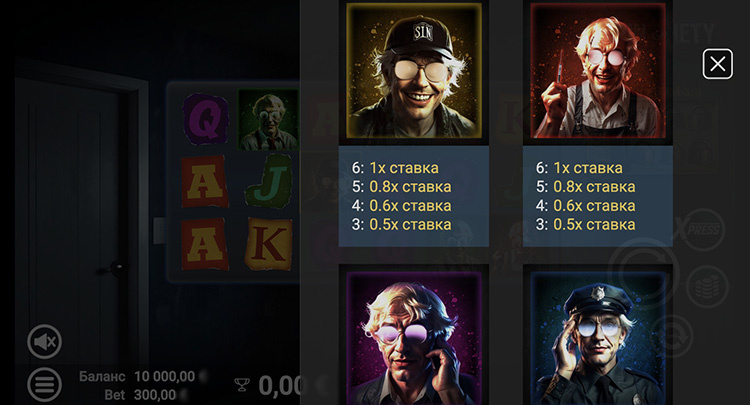Close the paytable overlay with X
This screenshot has height=405, width=750.
pos(717,64)
